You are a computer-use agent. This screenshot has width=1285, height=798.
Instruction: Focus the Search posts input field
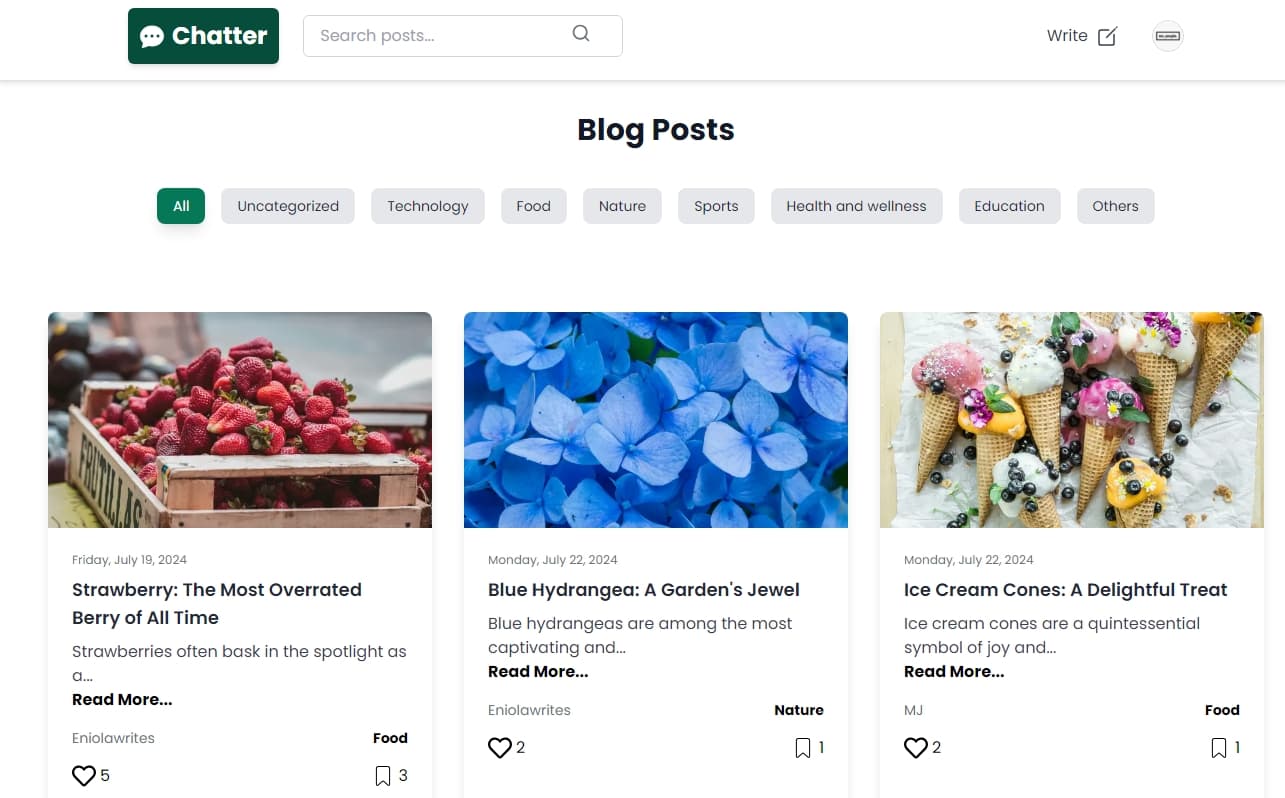[463, 36]
